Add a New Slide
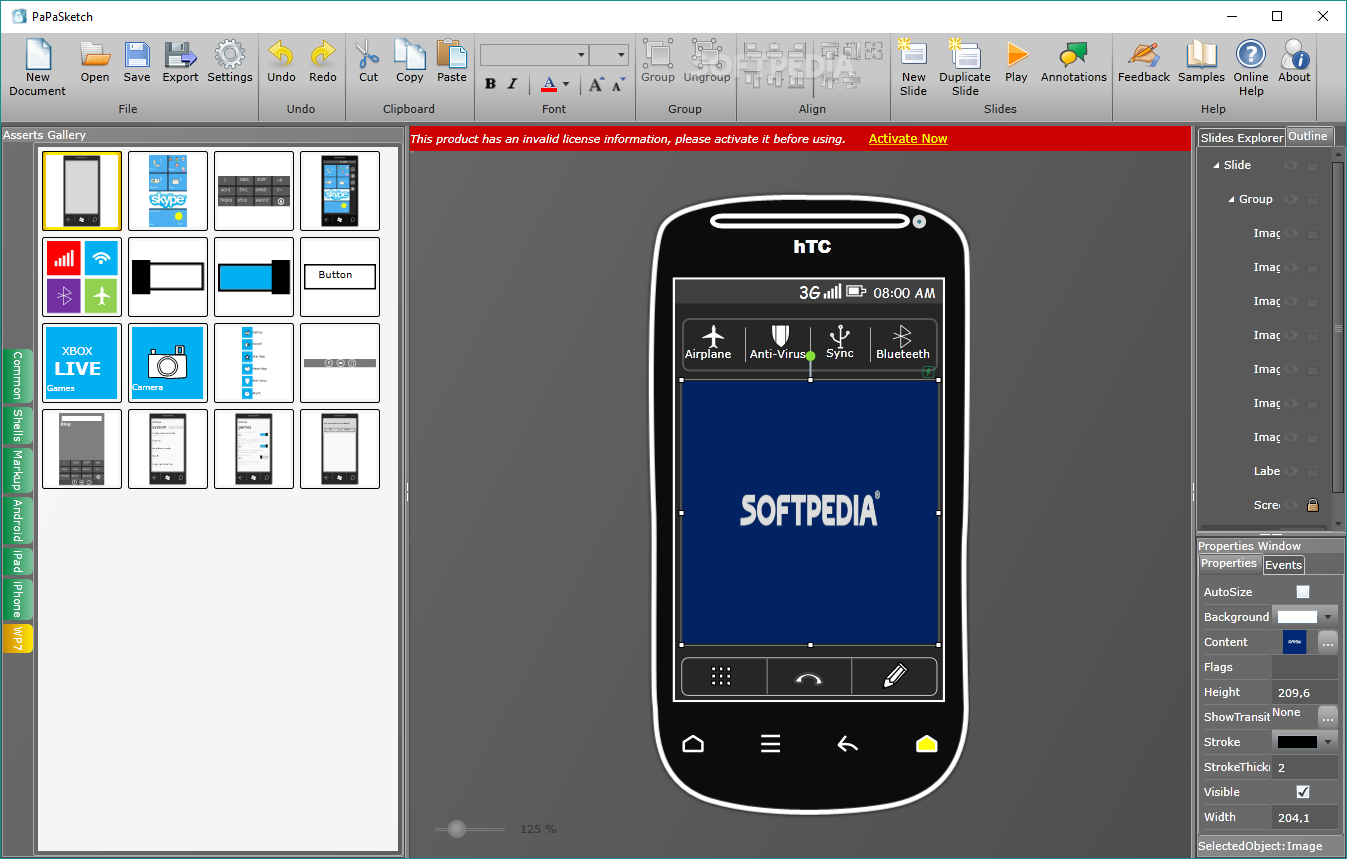 click(x=913, y=68)
